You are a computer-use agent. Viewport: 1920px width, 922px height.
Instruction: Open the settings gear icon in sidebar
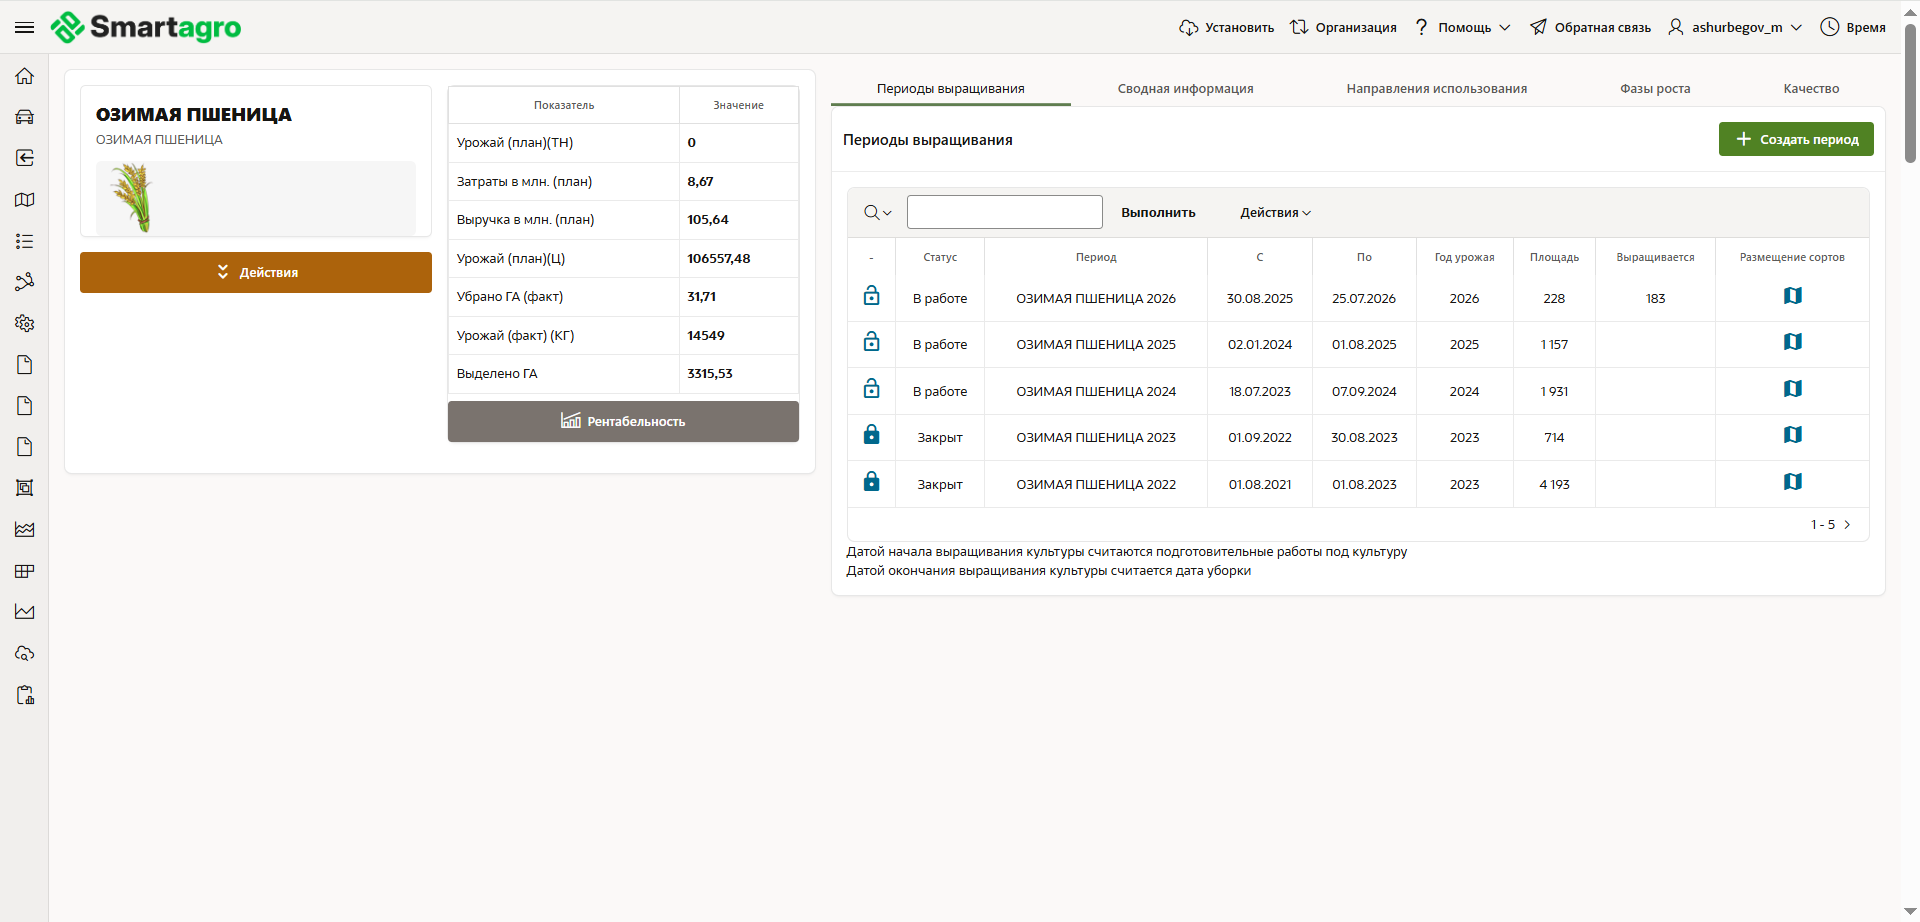pyautogui.click(x=25, y=323)
